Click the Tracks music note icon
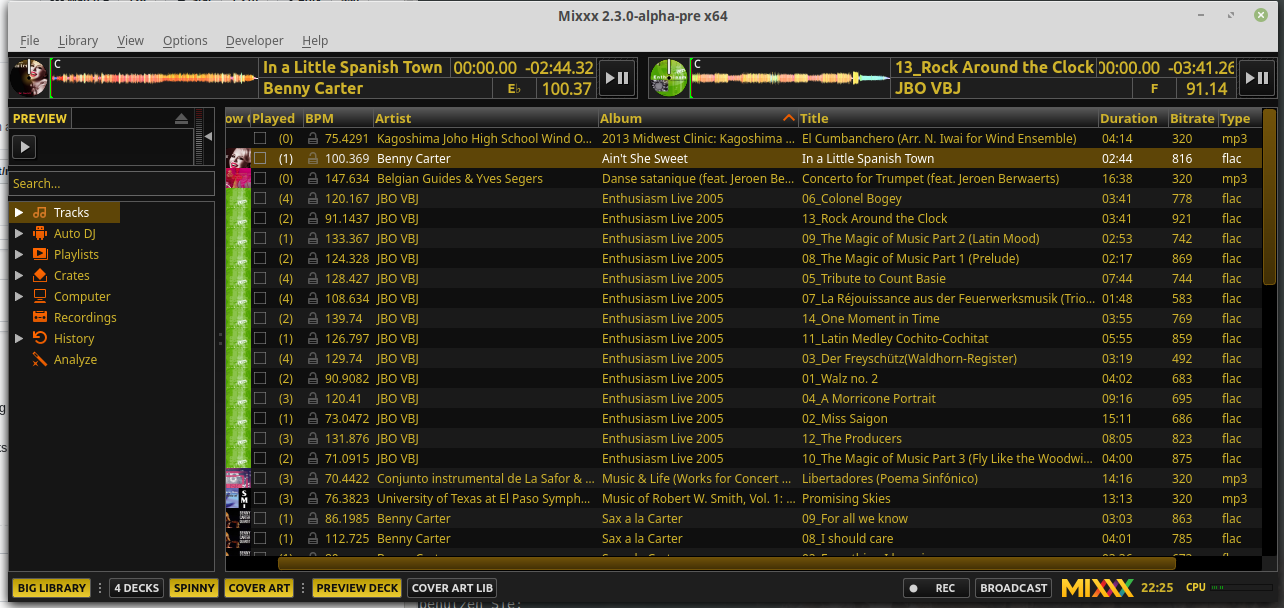1284x608 pixels. pos(40,213)
